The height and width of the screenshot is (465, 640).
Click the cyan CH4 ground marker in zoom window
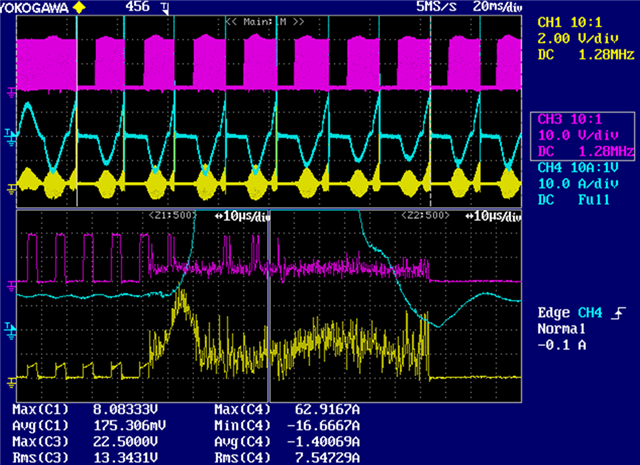[x=11, y=331]
